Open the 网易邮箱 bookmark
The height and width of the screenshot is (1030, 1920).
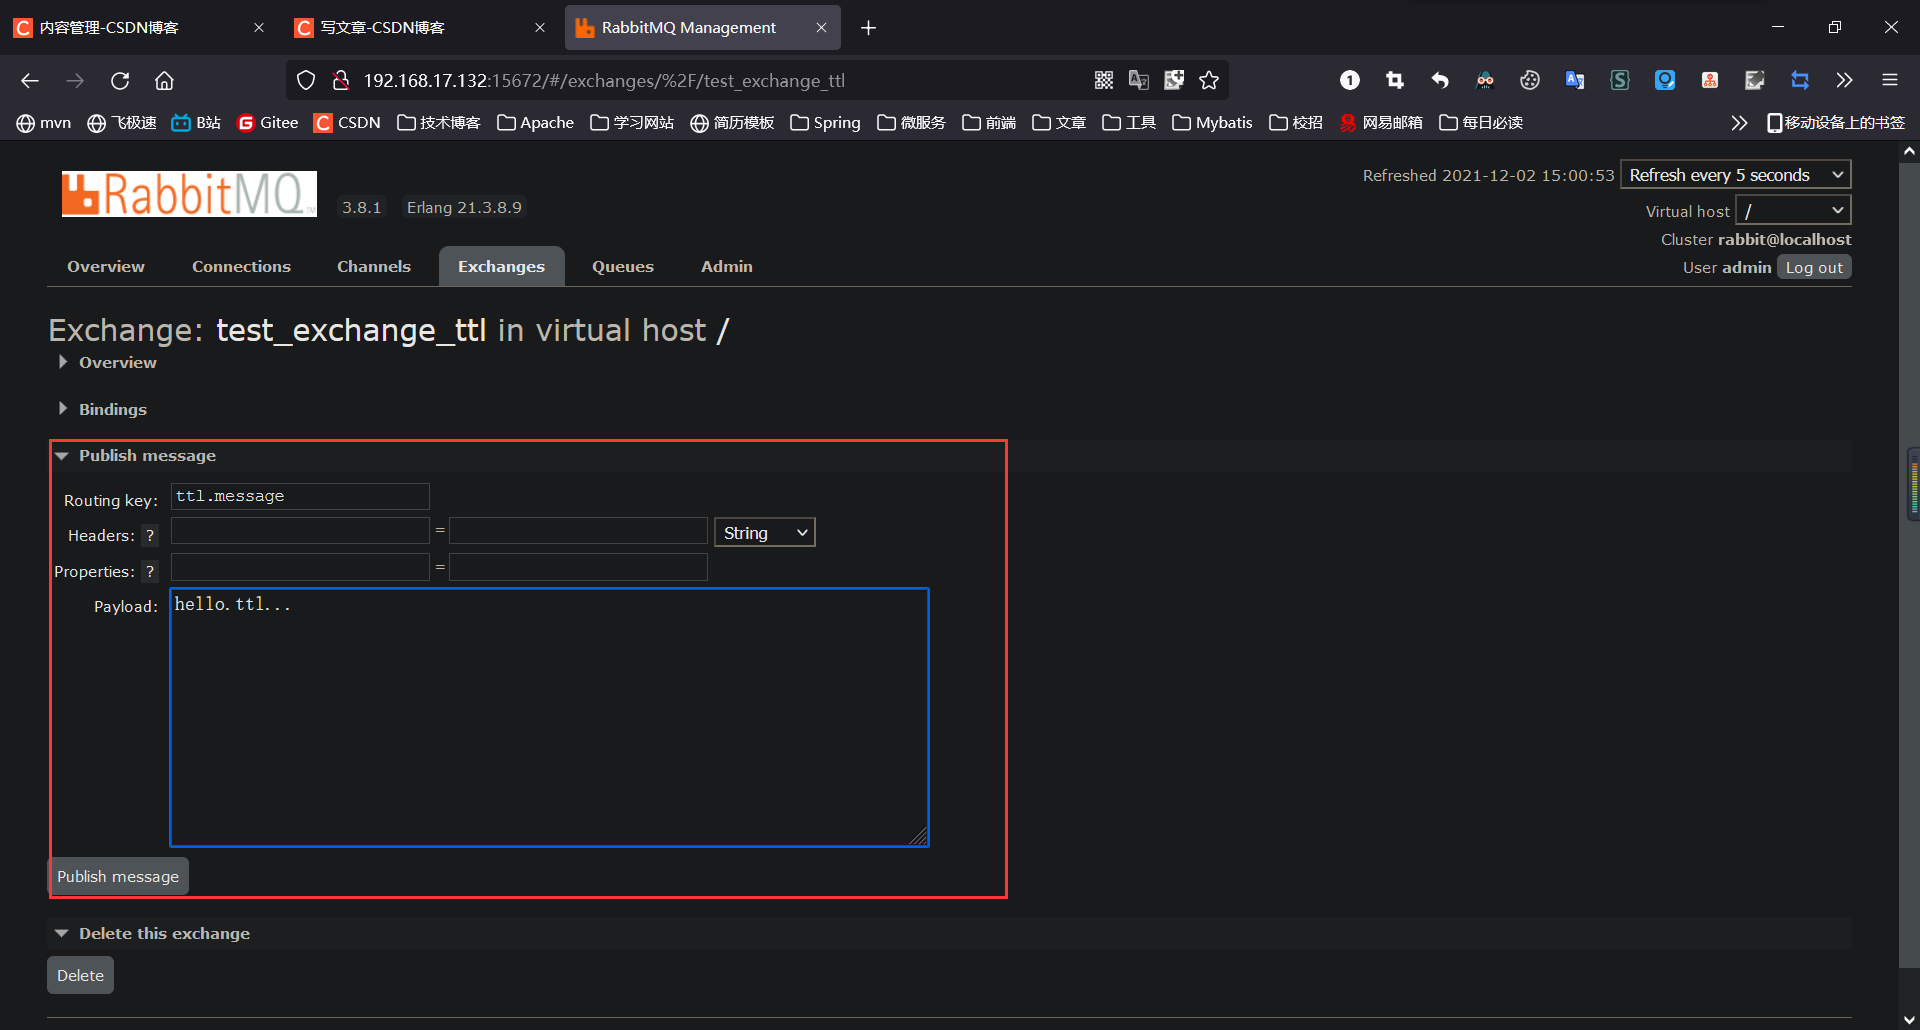(1381, 123)
